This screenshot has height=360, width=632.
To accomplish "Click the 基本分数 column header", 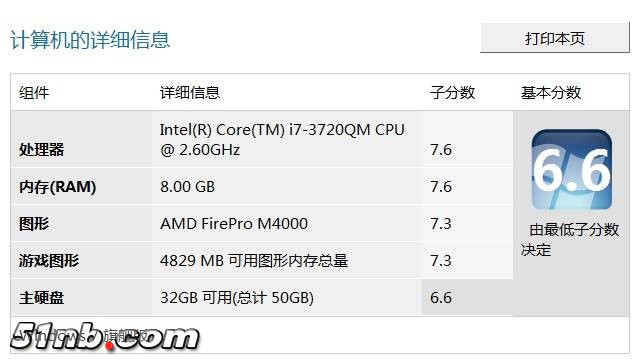I will [x=551, y=93].
